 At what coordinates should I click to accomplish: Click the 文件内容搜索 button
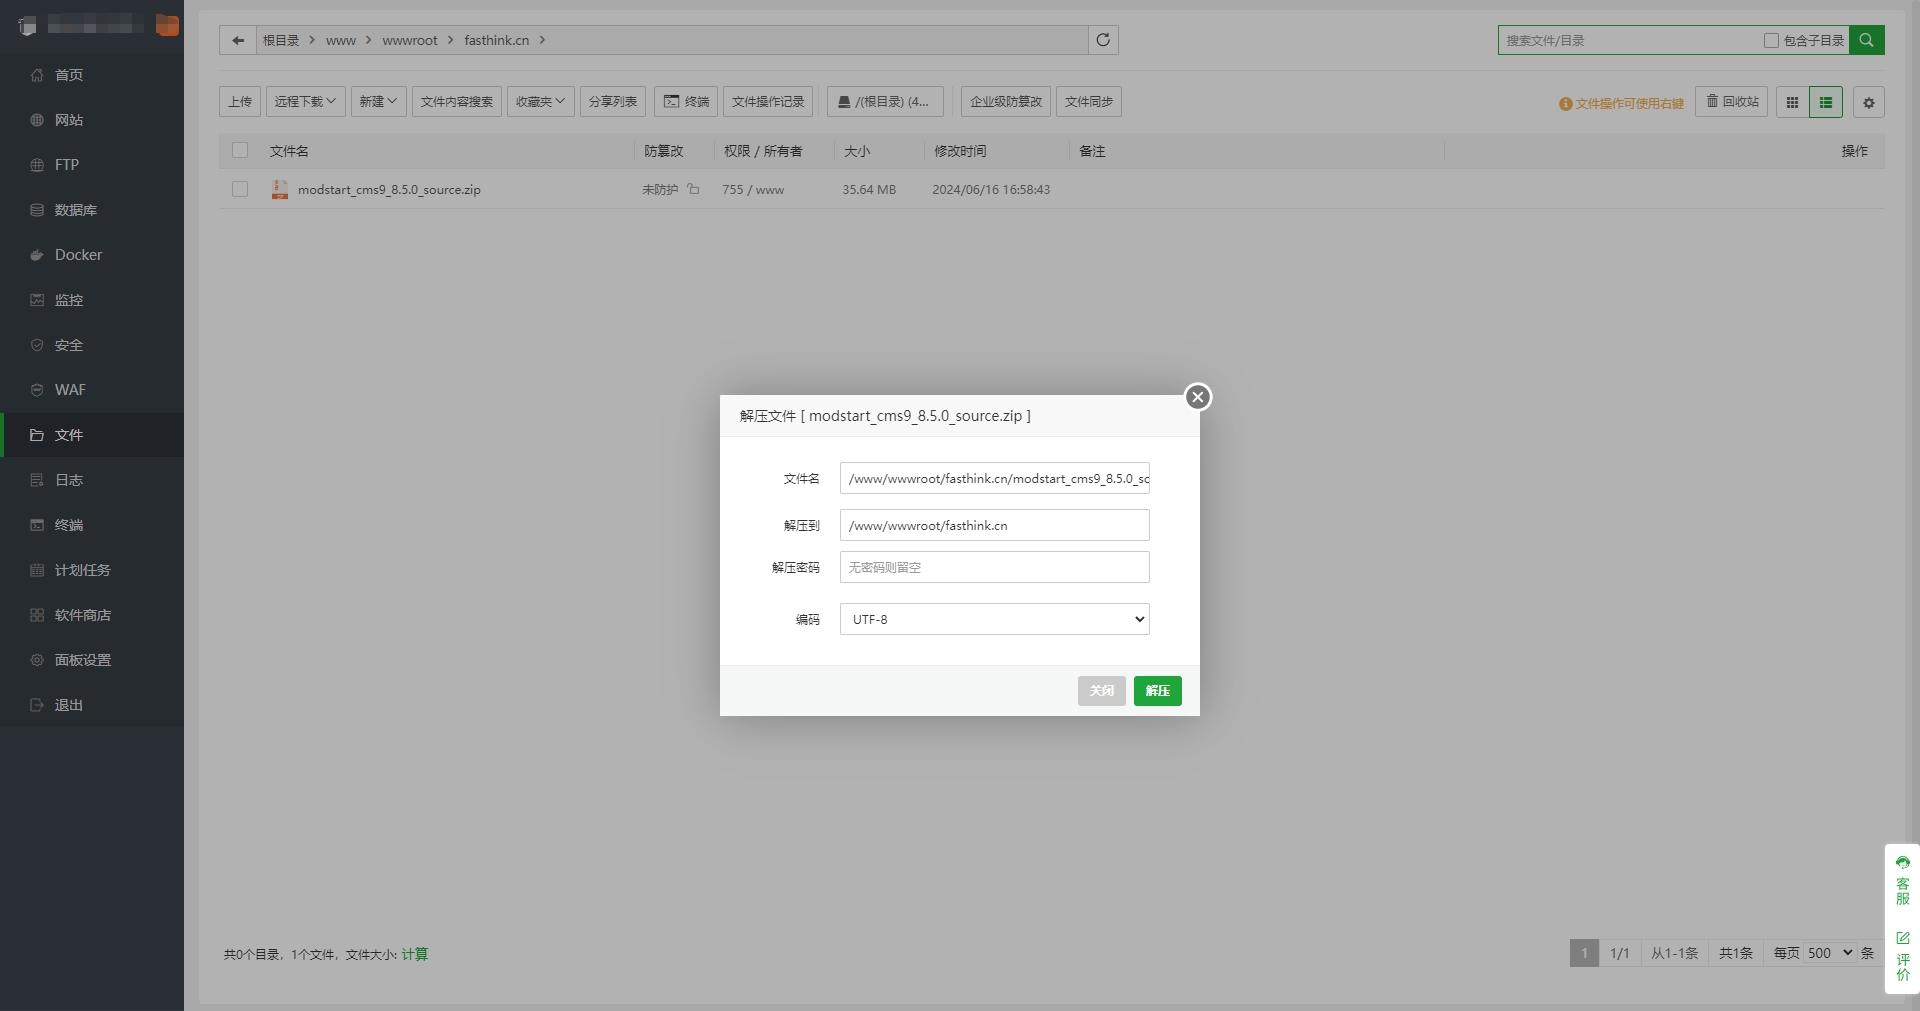(457, 102)
